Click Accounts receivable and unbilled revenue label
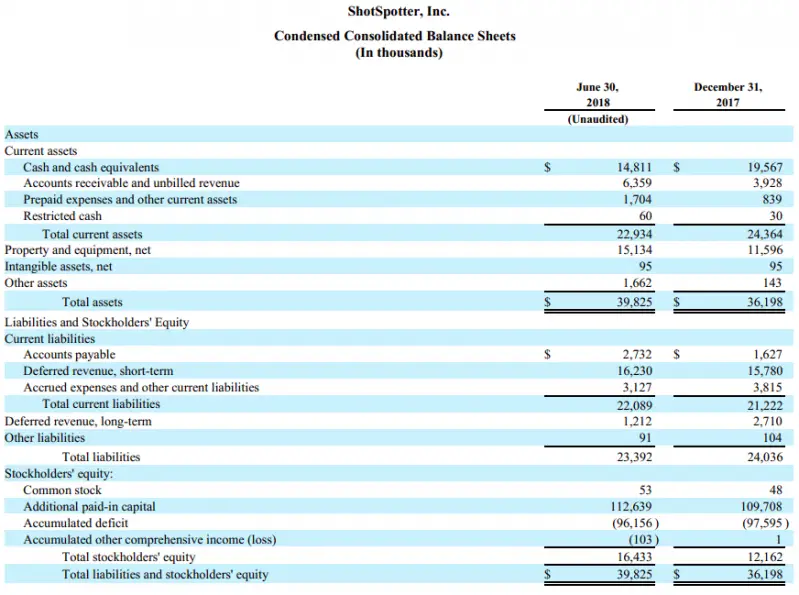Image resolution: width=799 pixels, height=595 pixels. coord(131,184)
